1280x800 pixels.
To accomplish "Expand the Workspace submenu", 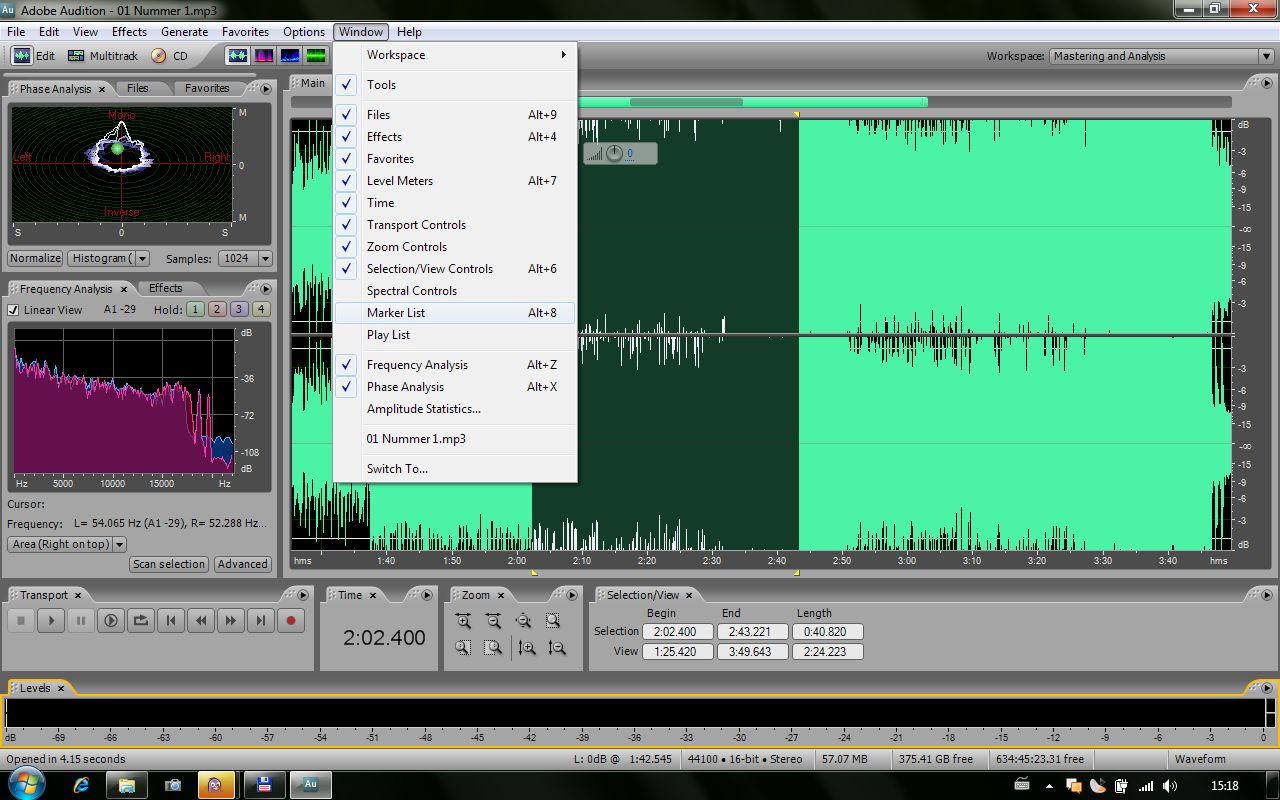I will (x=455, y=55).
